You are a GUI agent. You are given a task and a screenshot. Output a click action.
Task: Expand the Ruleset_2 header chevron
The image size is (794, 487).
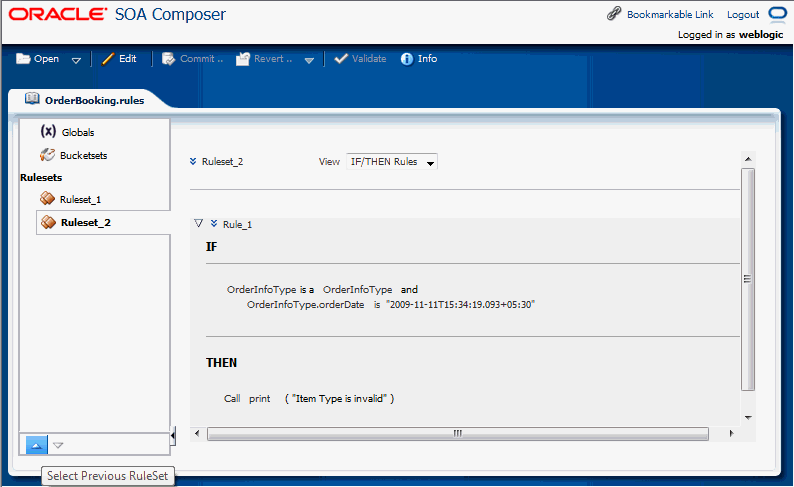[x=193, y=161]
